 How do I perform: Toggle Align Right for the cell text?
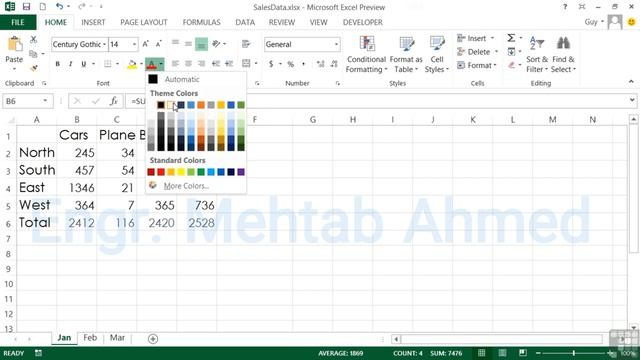click(x=201, y=64)
